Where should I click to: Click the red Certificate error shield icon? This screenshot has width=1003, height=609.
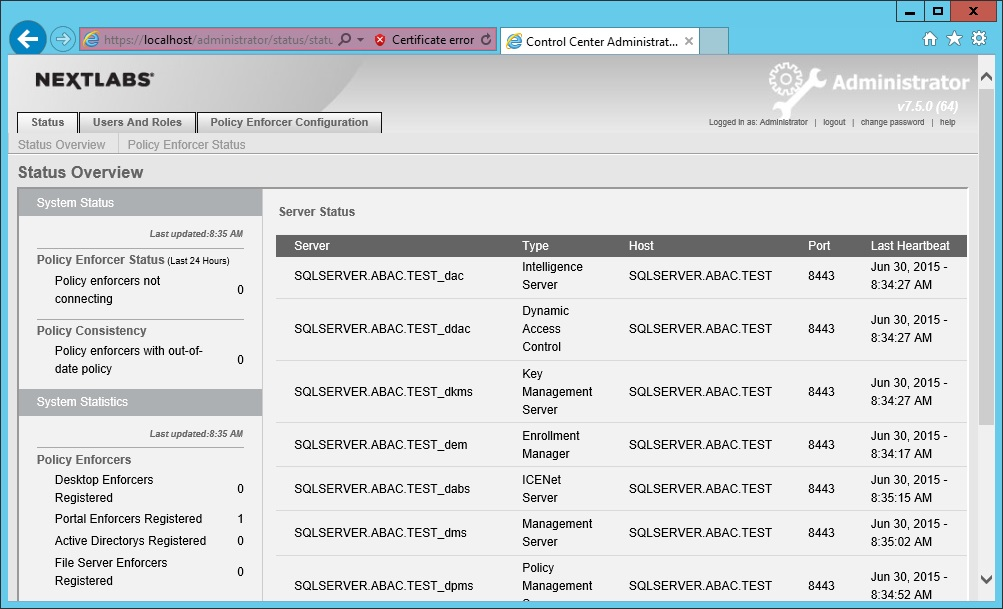click(379, 40)
